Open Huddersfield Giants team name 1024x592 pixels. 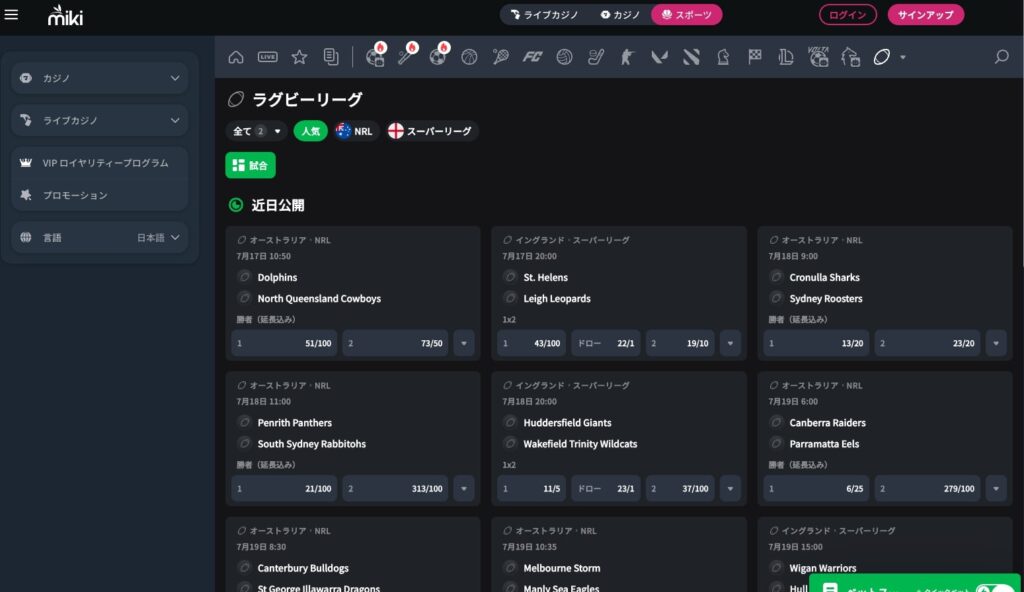567,423
